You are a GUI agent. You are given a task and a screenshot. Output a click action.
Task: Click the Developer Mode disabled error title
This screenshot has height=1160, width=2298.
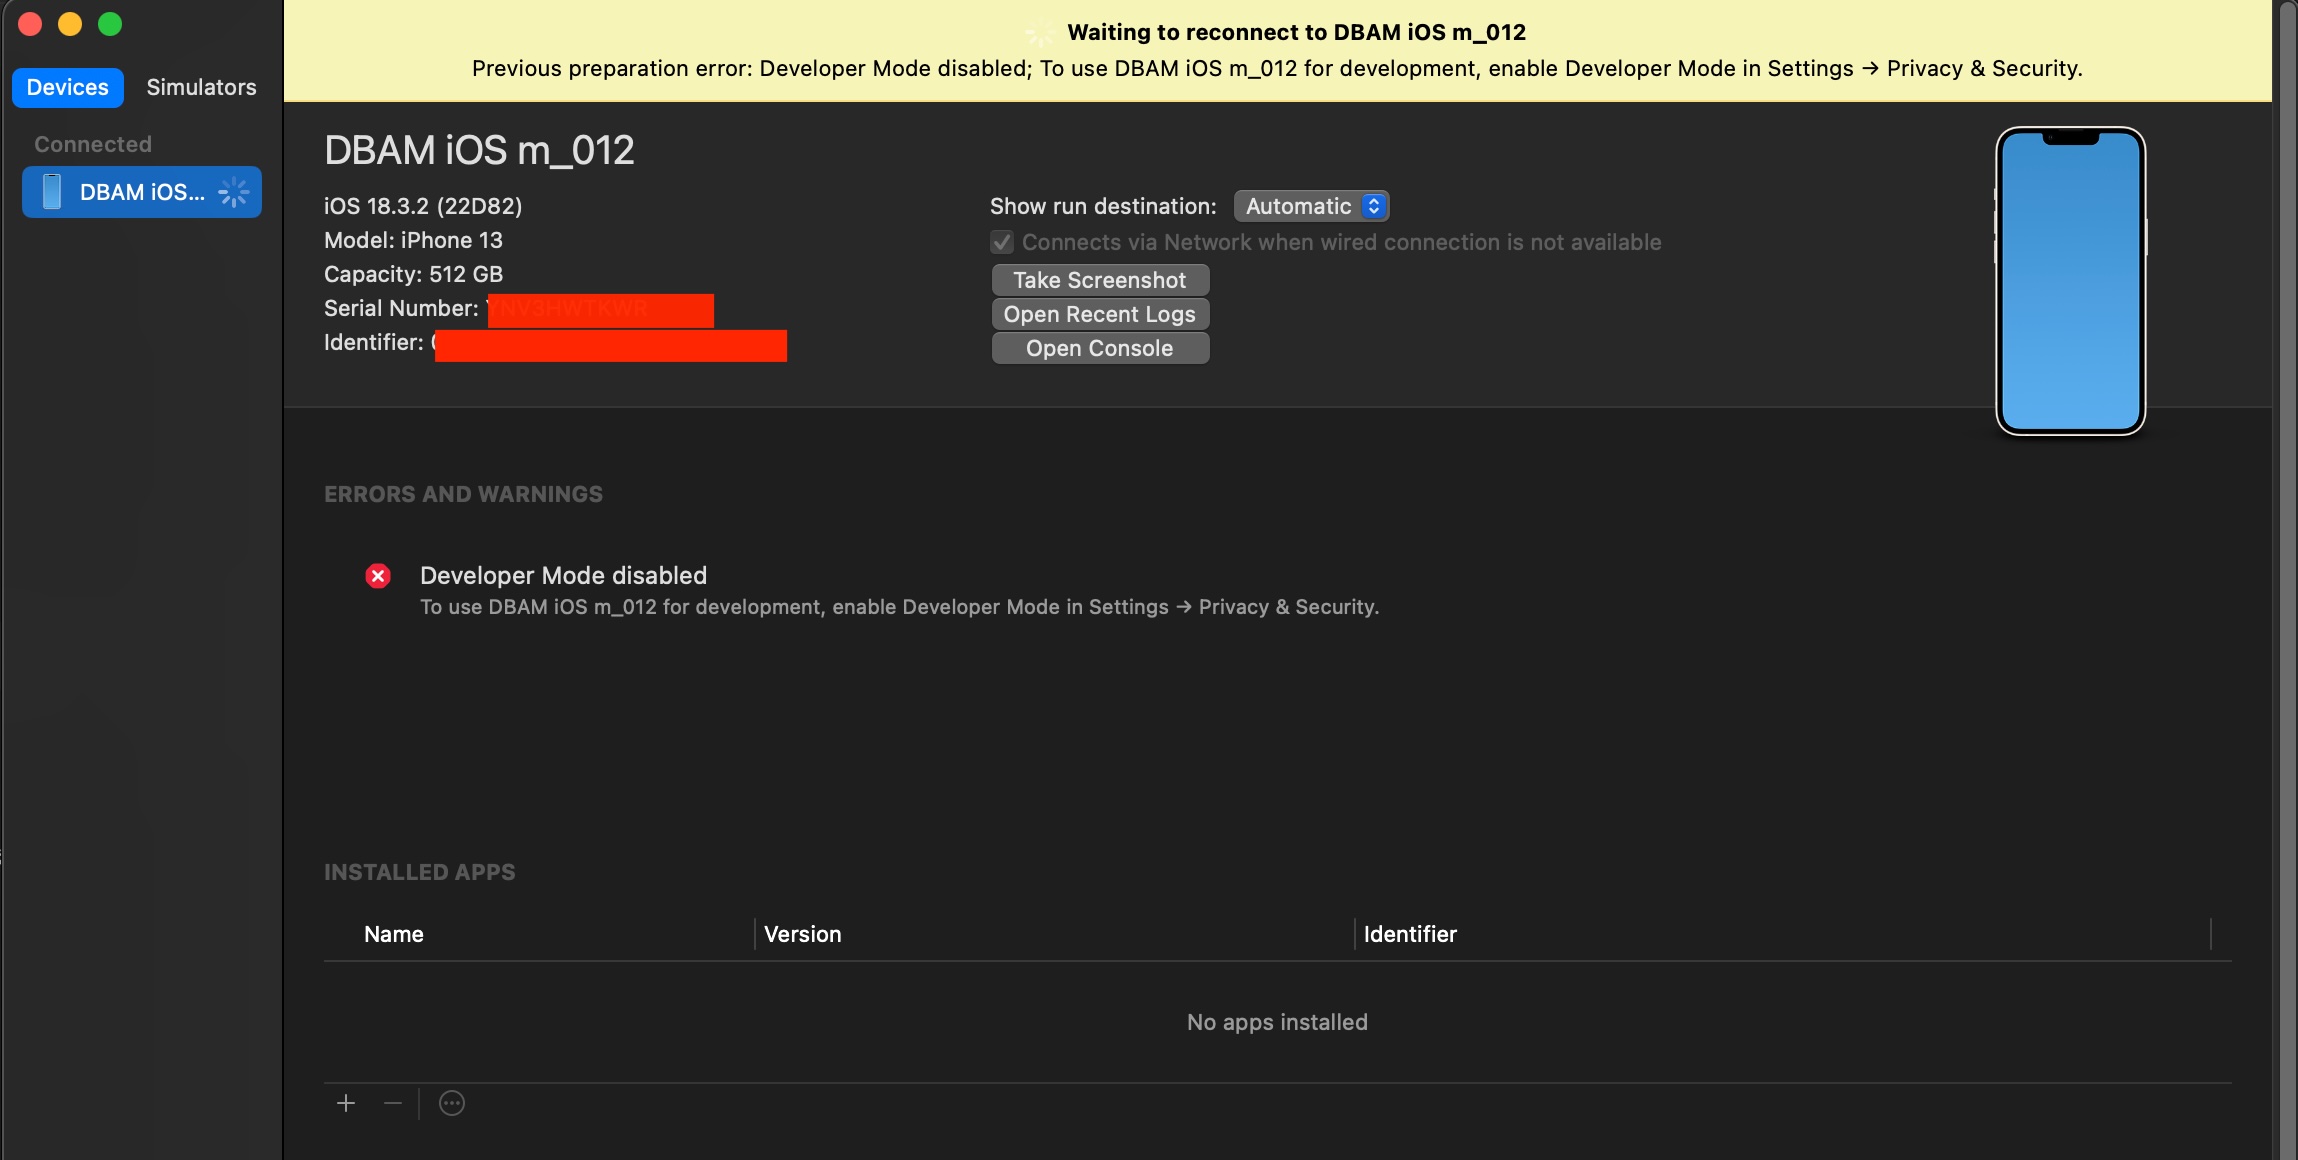click(563, 575)
